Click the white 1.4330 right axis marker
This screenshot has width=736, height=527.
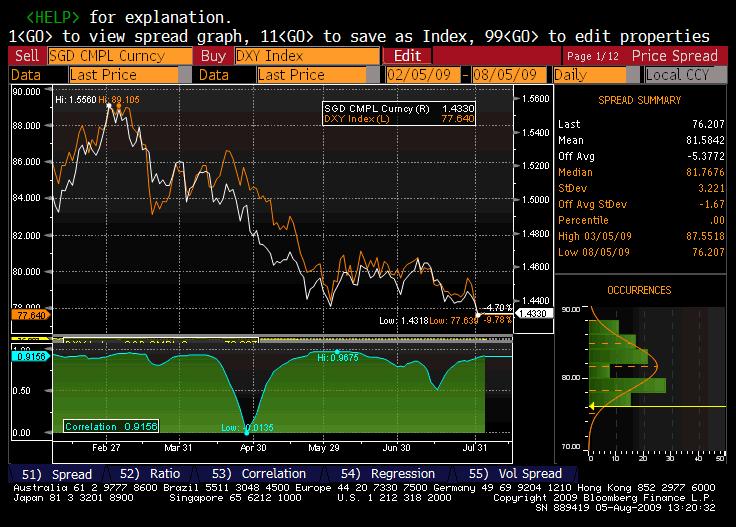point(534,313)
